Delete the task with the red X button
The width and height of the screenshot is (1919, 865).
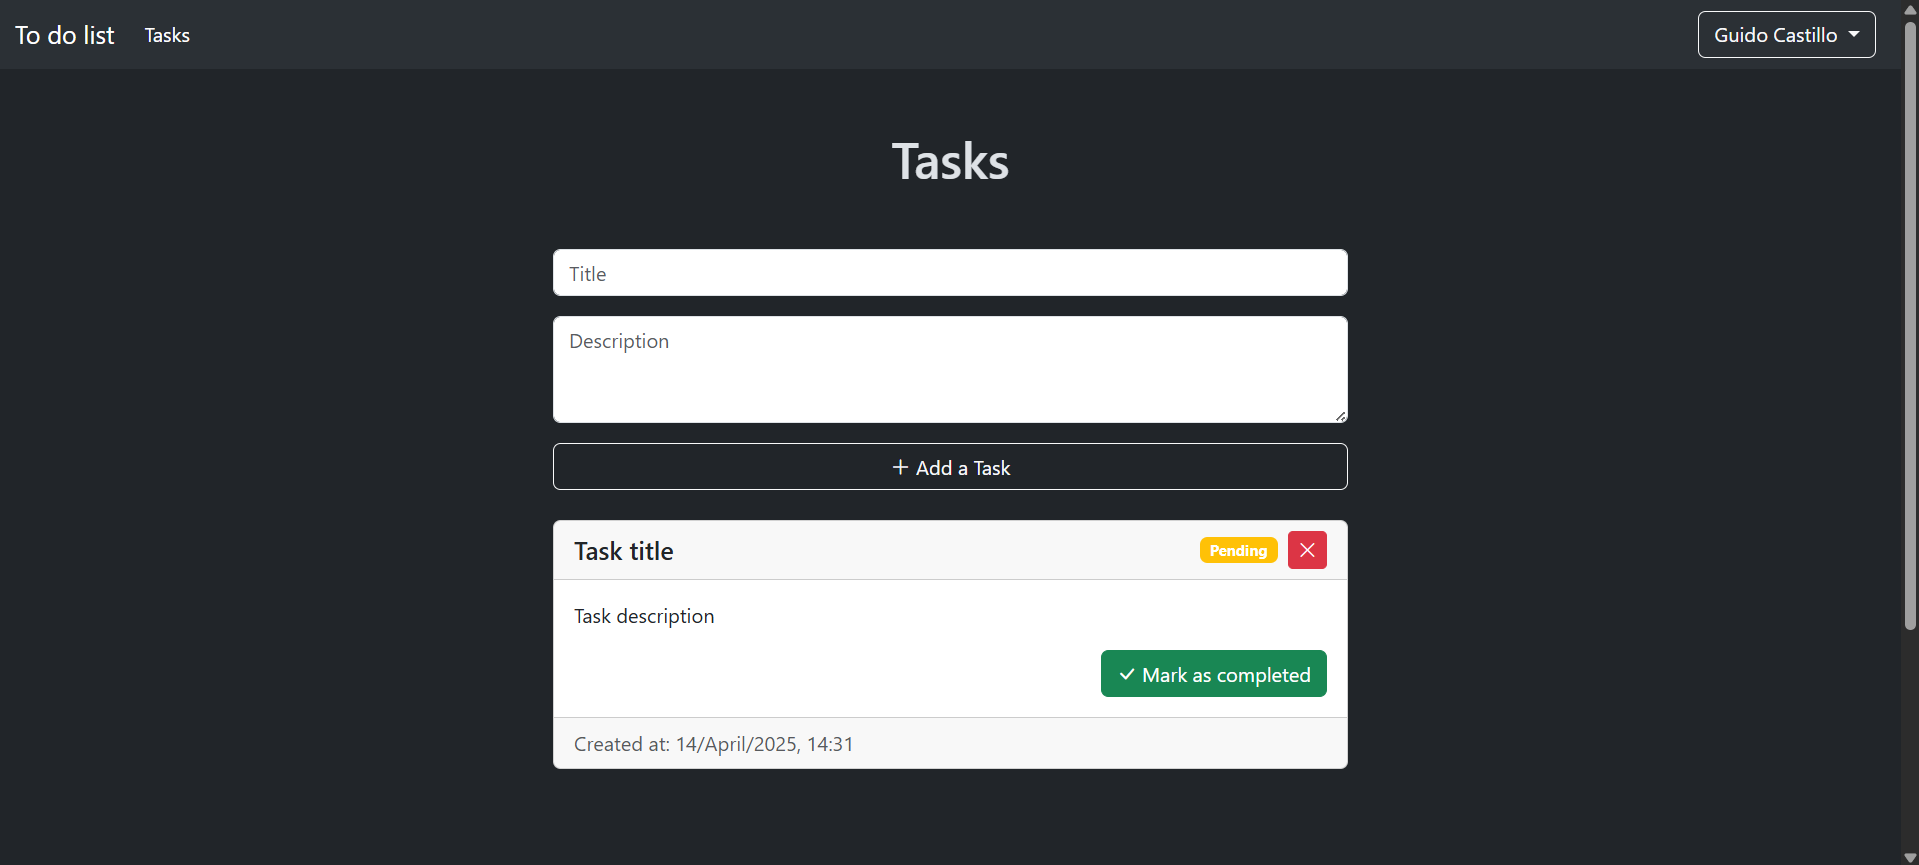(1306, 550)
